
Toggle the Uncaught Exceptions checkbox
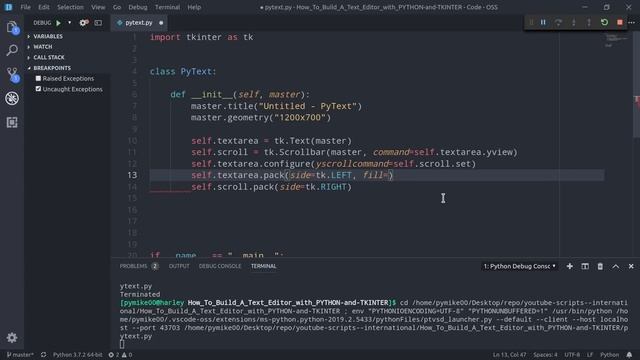pos(38,89)
